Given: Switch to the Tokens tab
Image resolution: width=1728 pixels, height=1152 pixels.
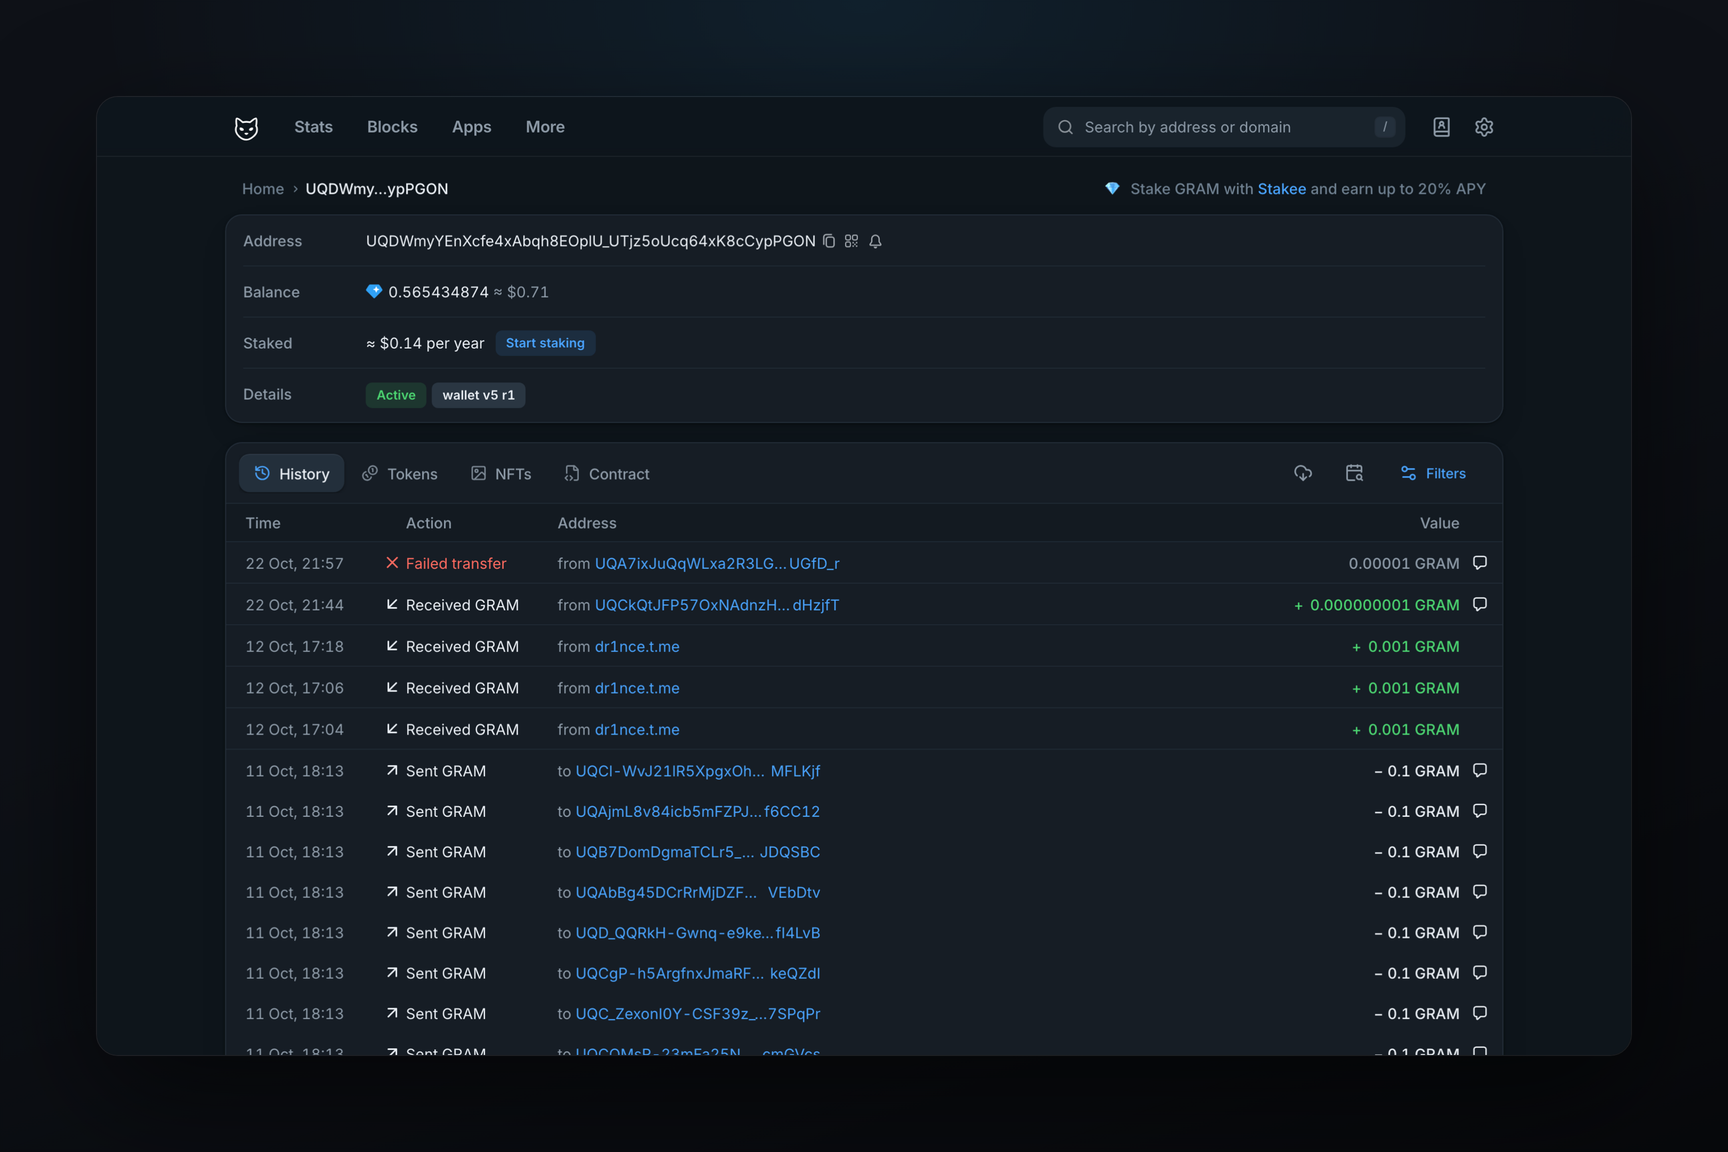Looking at the screenshot, I should coord(400,474).
